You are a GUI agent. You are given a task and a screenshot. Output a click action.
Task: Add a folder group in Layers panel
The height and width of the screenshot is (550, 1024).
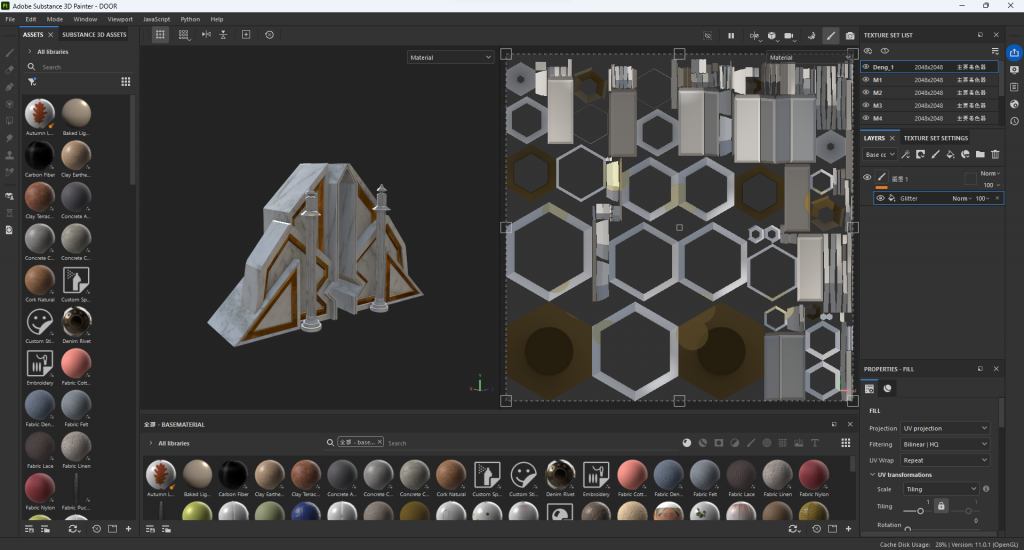[x=980, y=155]
